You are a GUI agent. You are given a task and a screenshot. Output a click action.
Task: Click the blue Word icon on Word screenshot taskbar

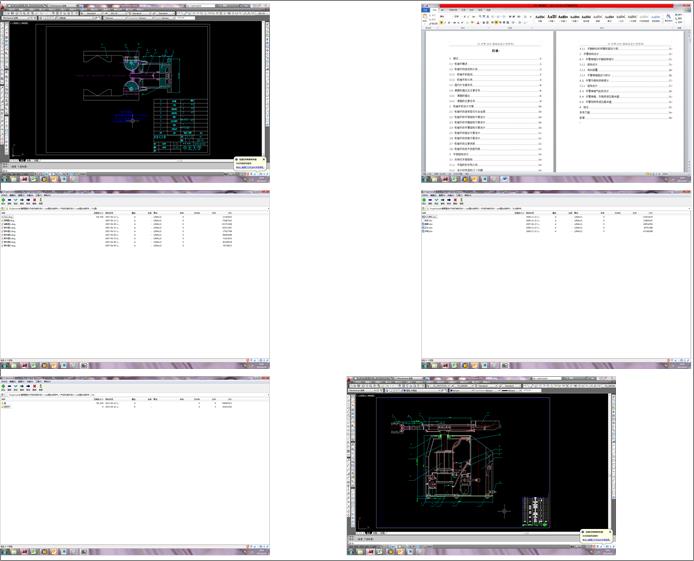click(x=504, y=179)
